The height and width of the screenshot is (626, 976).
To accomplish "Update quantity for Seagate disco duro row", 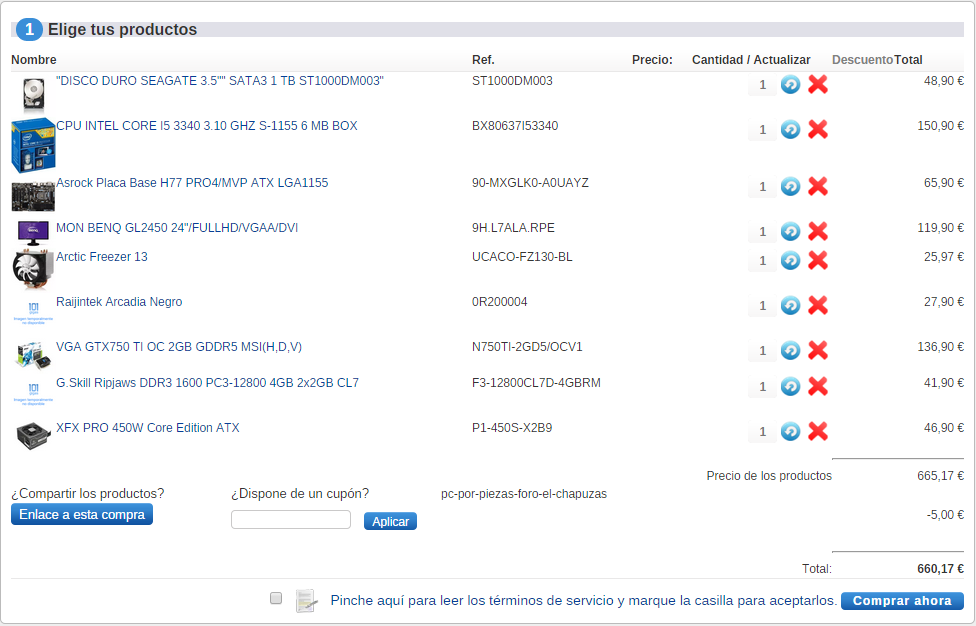I will [791, 84].
